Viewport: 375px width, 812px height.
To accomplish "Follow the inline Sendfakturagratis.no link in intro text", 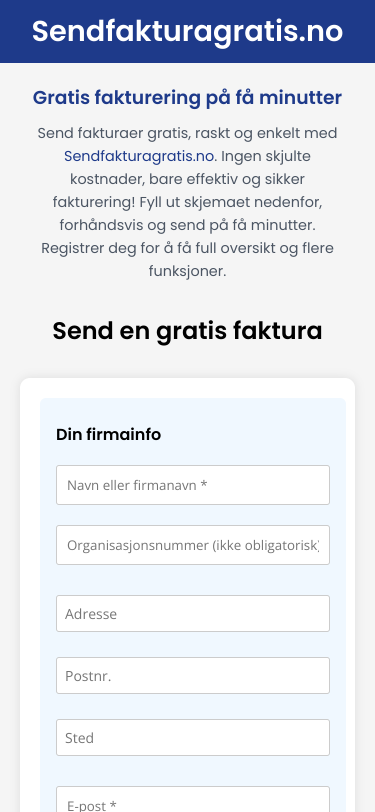I will click(x=139, y=156).
